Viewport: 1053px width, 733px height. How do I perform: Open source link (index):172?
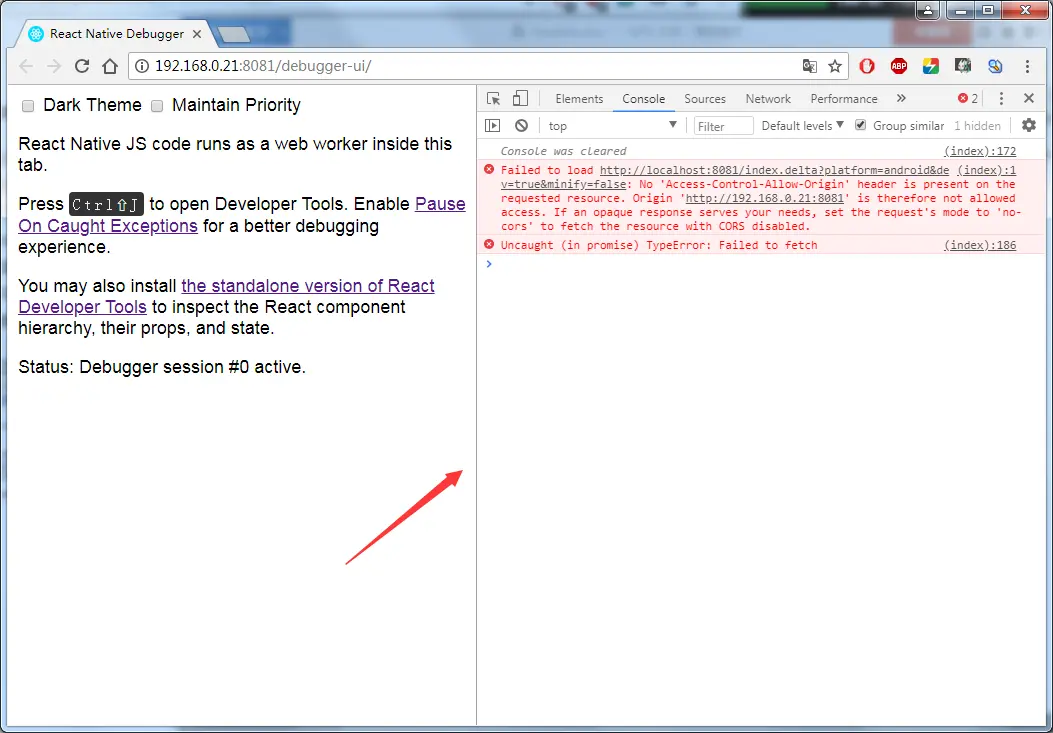(x=980, y=151)
